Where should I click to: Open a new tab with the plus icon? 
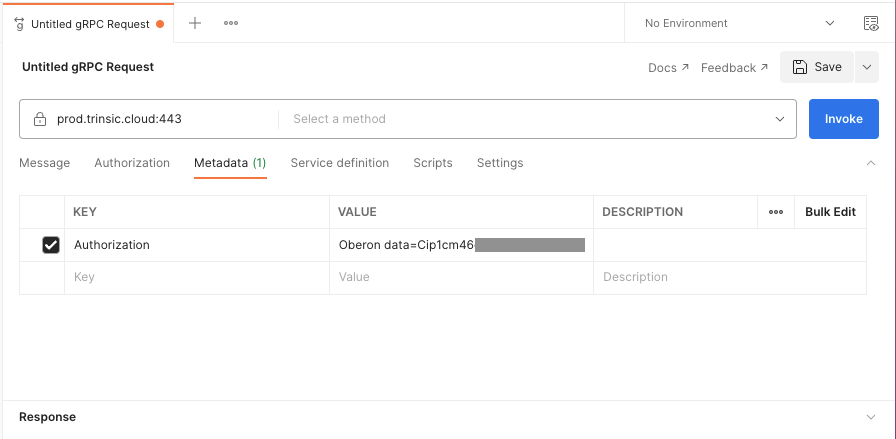click(195, 23)
